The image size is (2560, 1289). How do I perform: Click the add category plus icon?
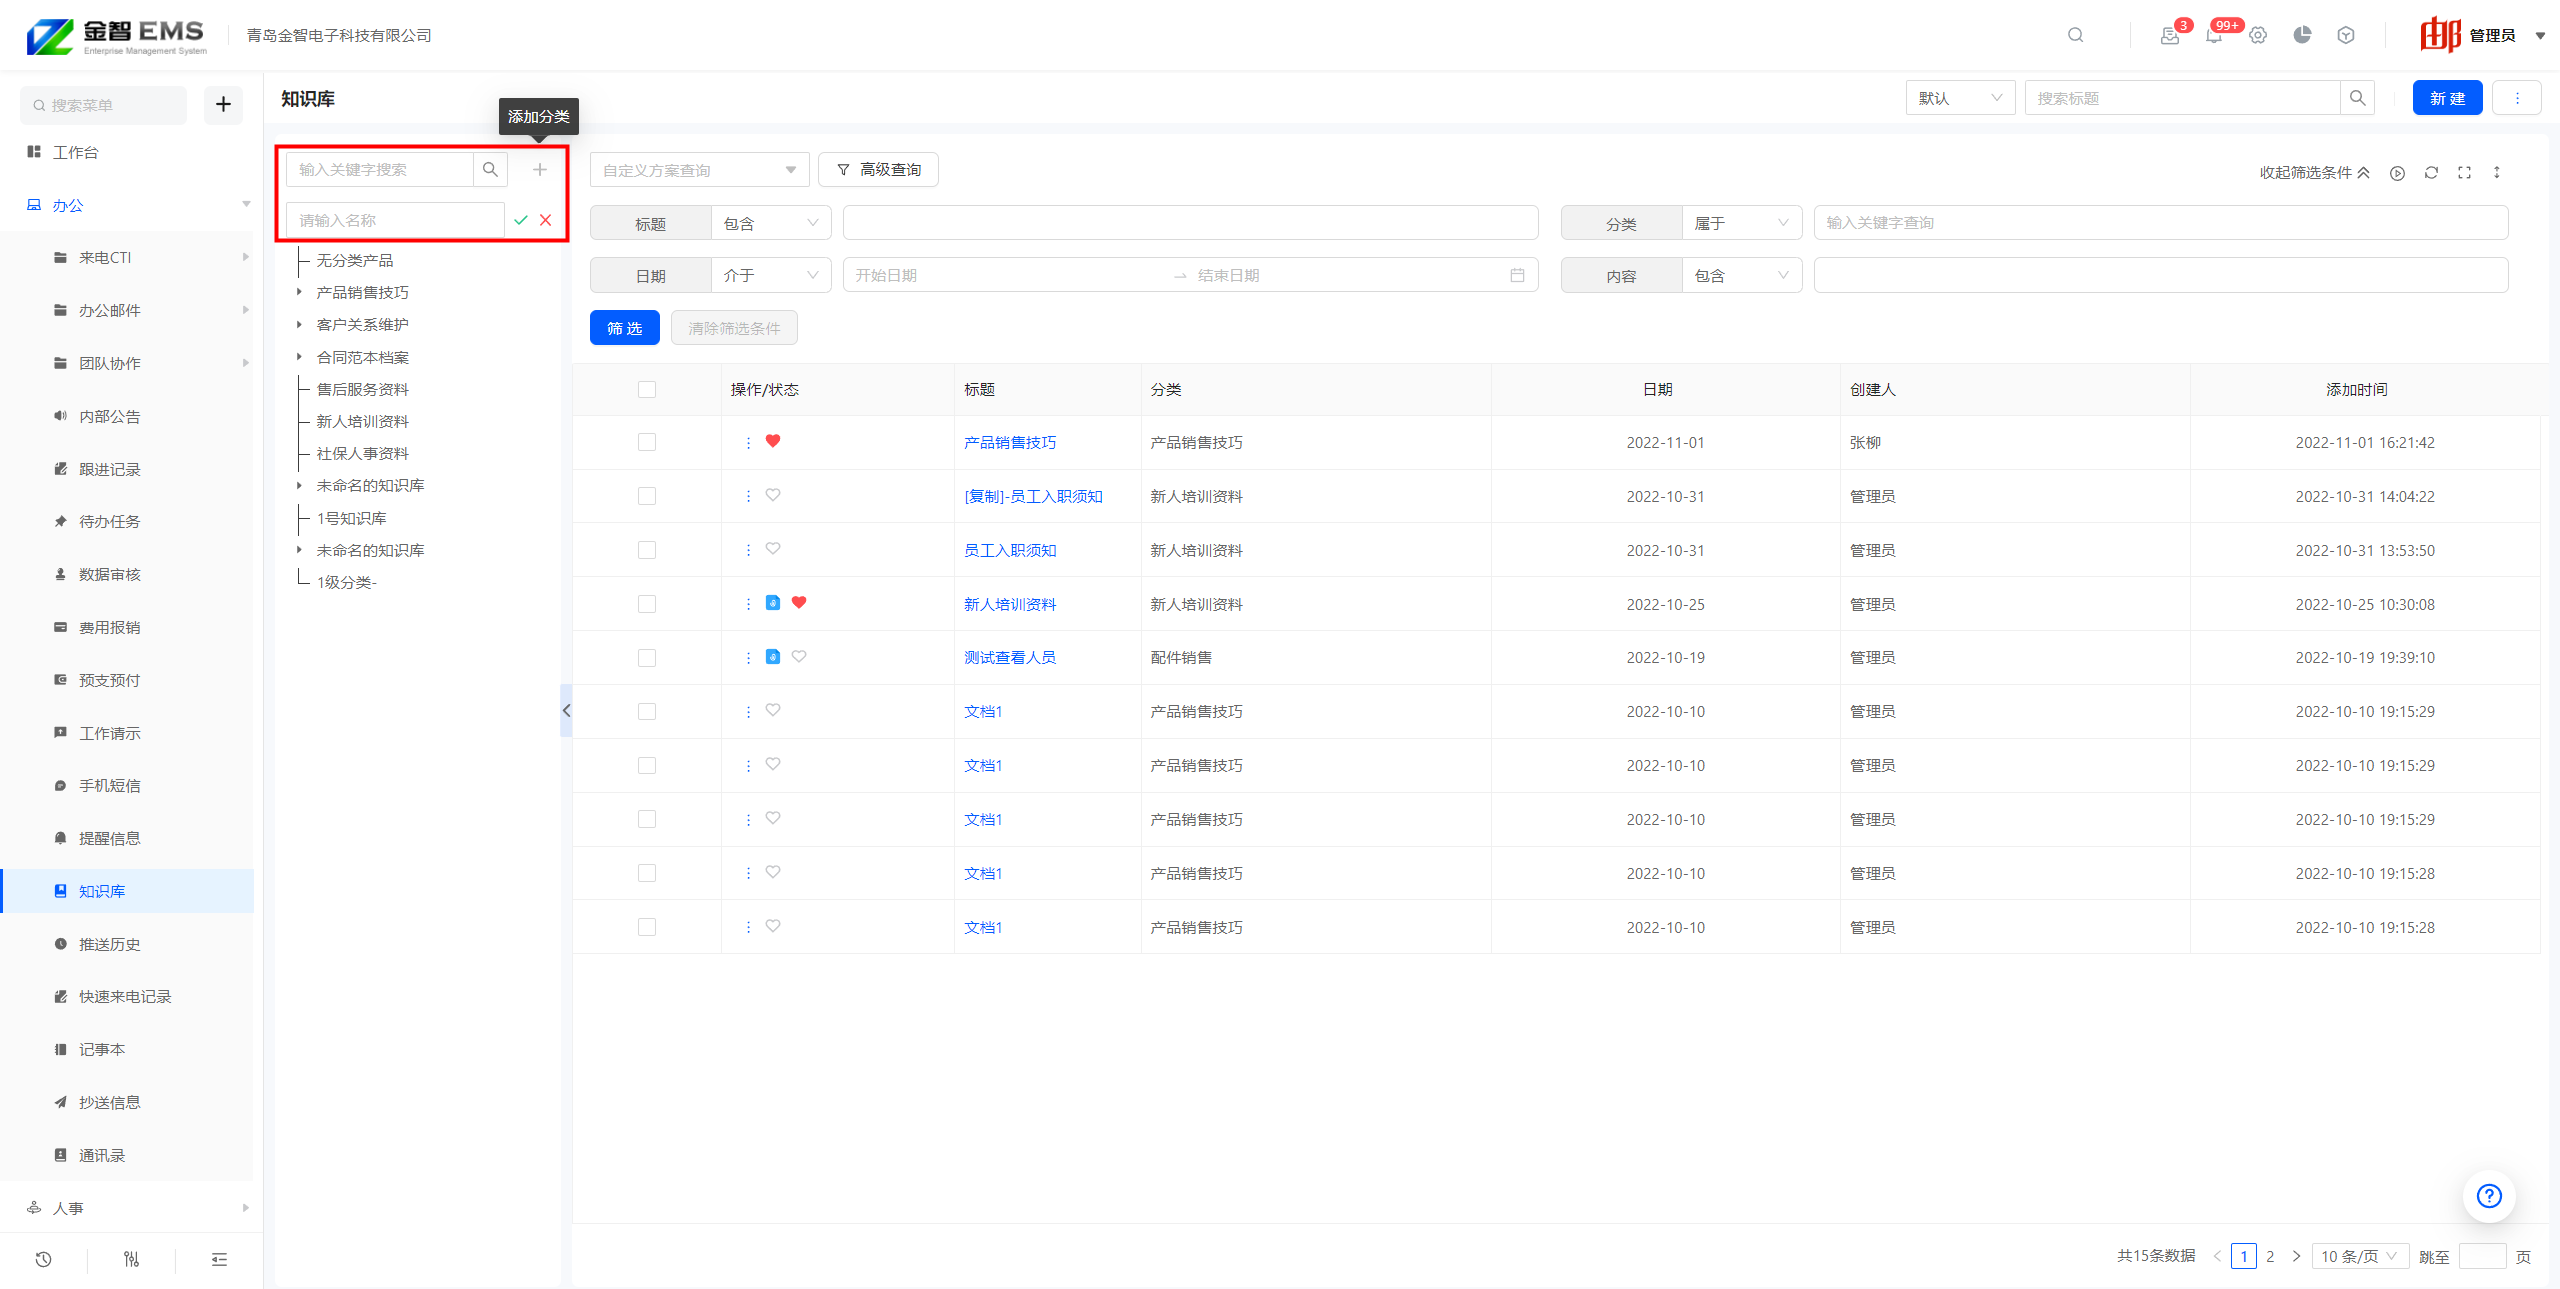pyautogui.click(x=540, y=170)
